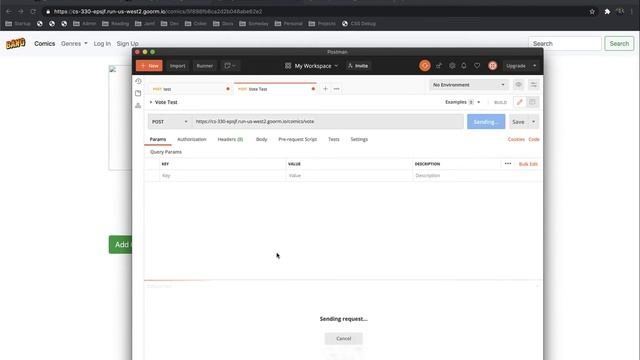Expand the Genres dropdown in site navbar
This screenshot has height=360, width=640.
tap(74, 43)
